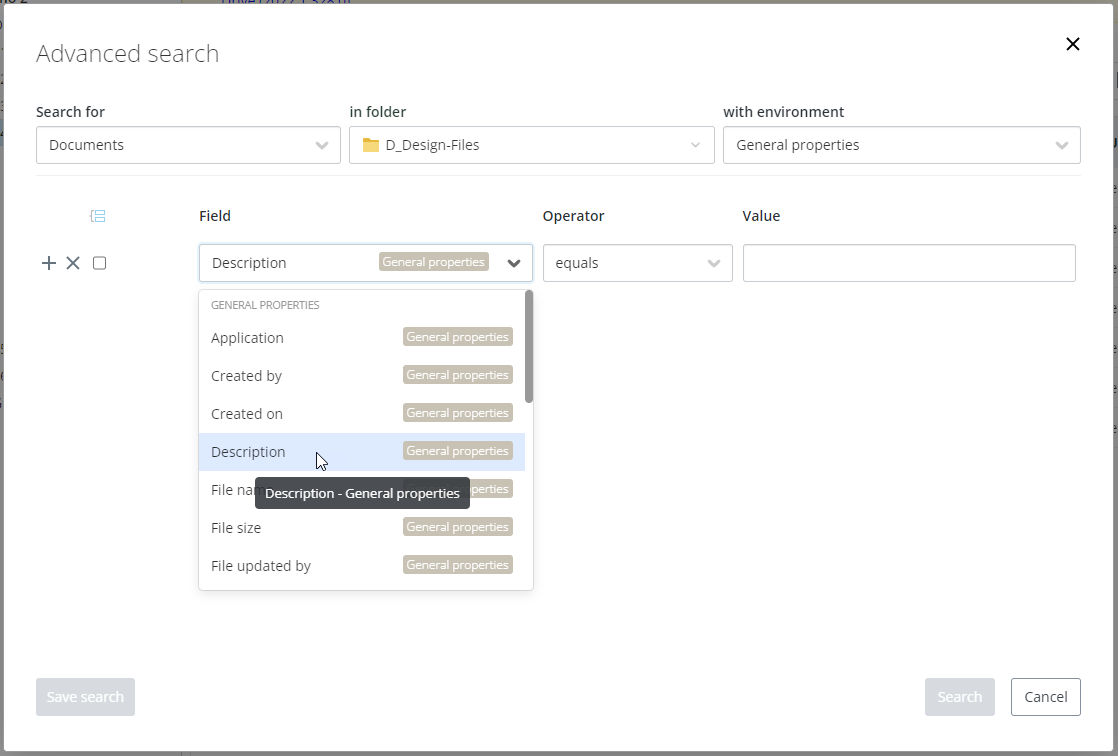This screenshot has width=1118, height=756.
Task: Click the plus icon to add condition
Action: pyautogui.click(x=48, y=263)
